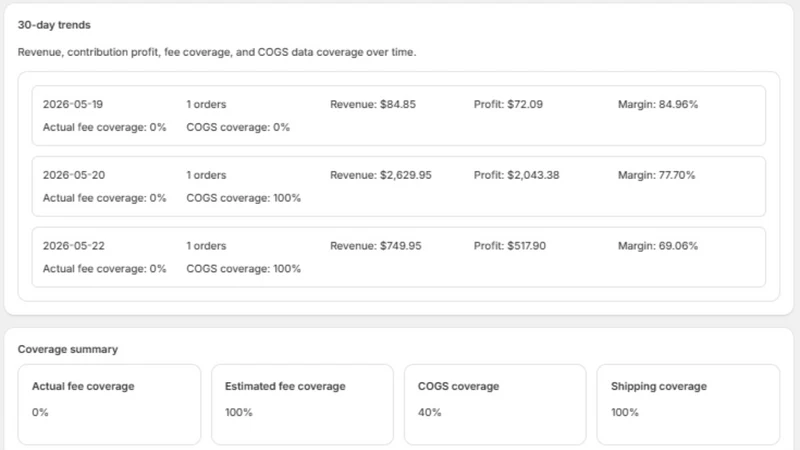Click COGS coverage: 100% under 2026-05-22

(243, 269)
